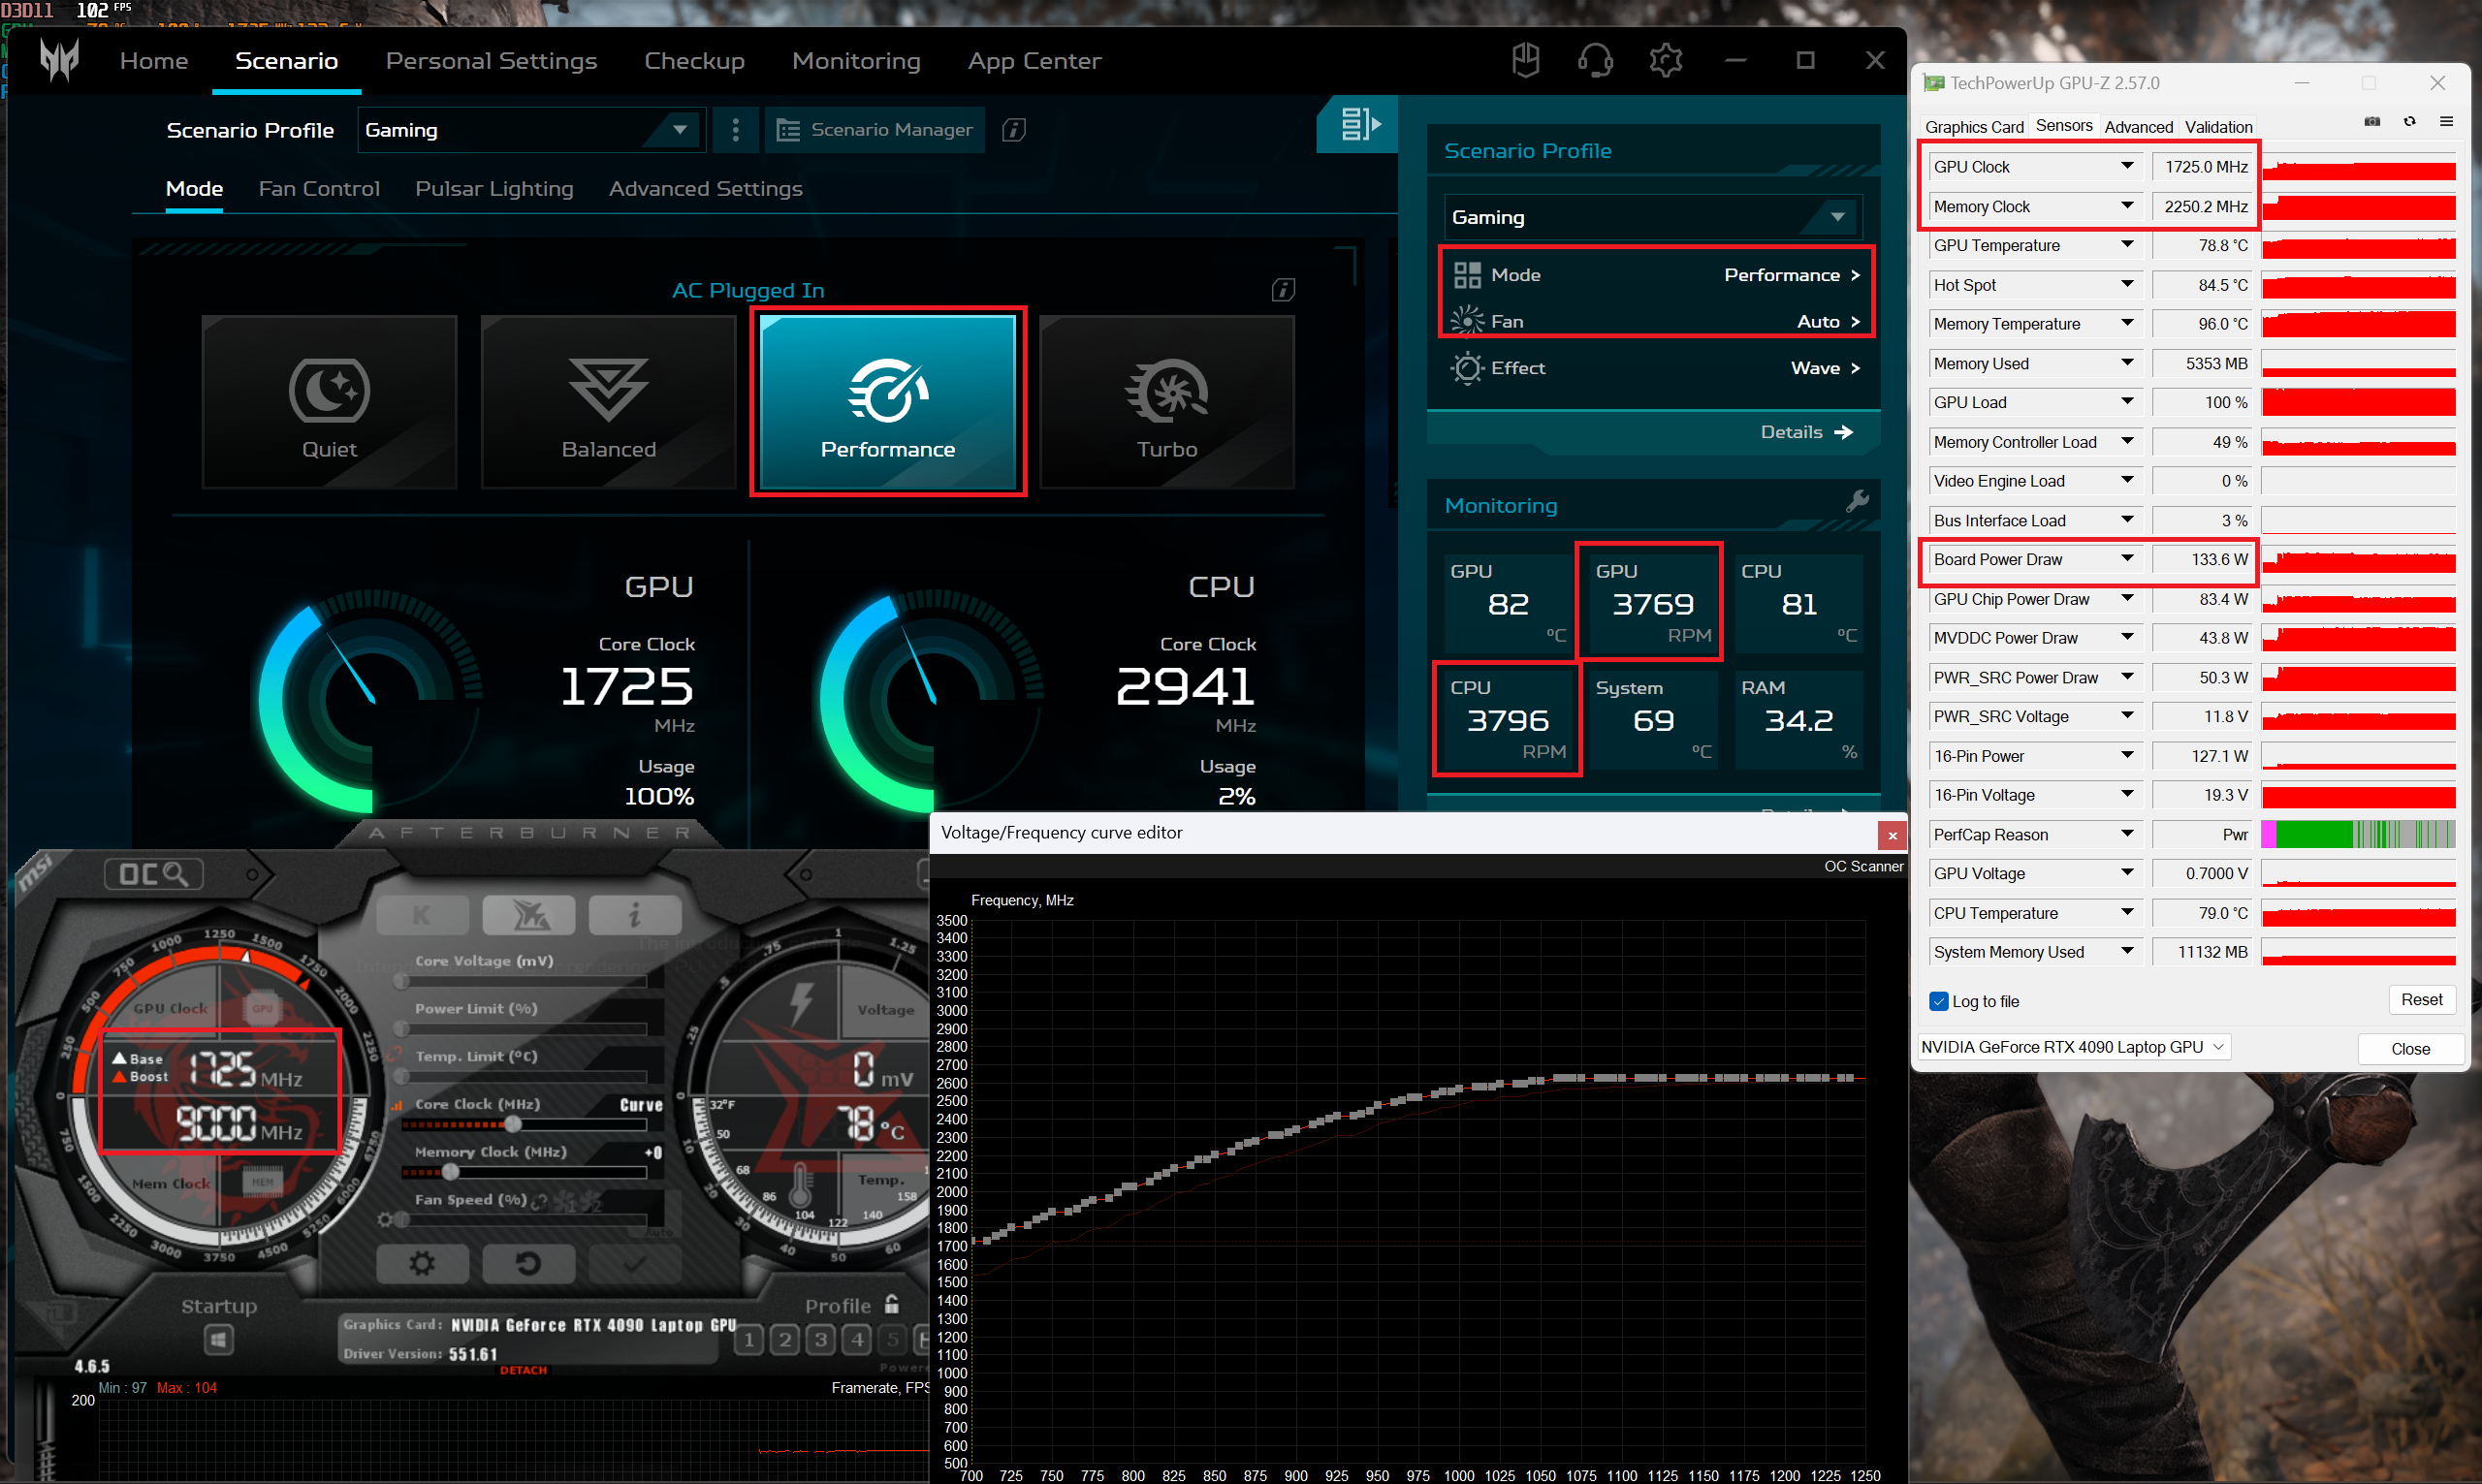2482x1484 pixels.
Task: Open the keyboard shortcut guide icon
Action: 1525,60
